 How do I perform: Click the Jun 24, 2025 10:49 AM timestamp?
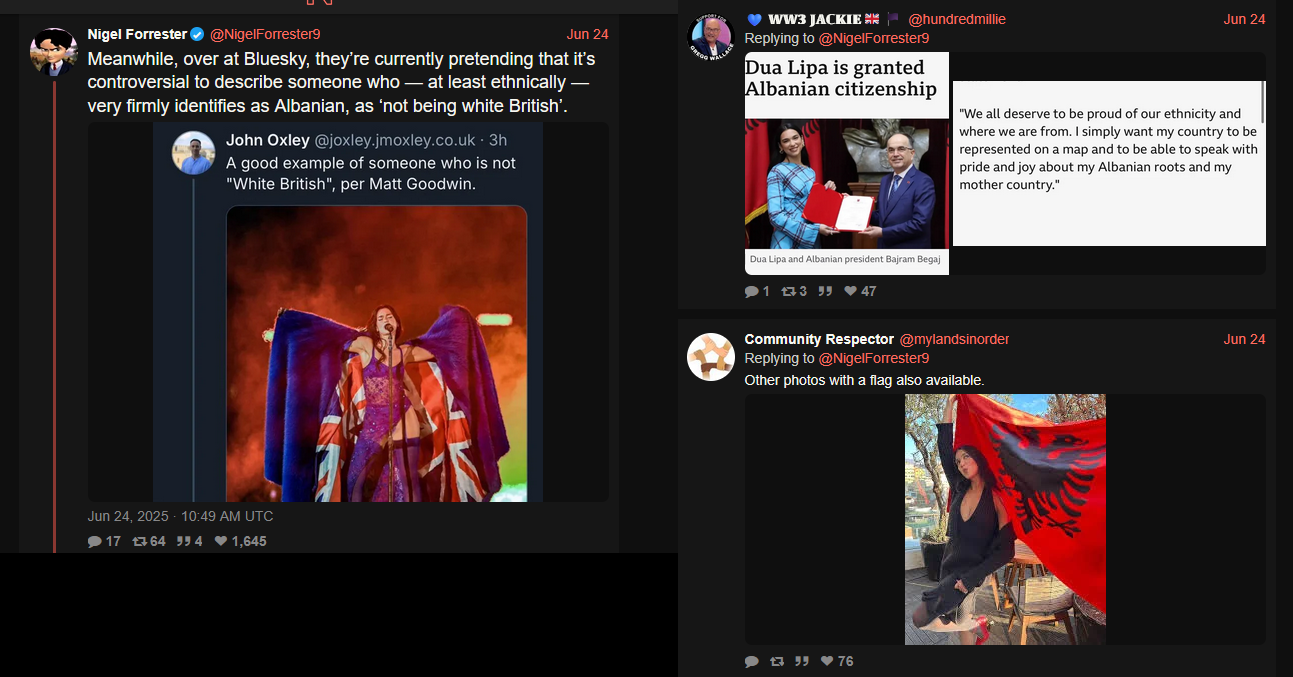click(180, 516)
